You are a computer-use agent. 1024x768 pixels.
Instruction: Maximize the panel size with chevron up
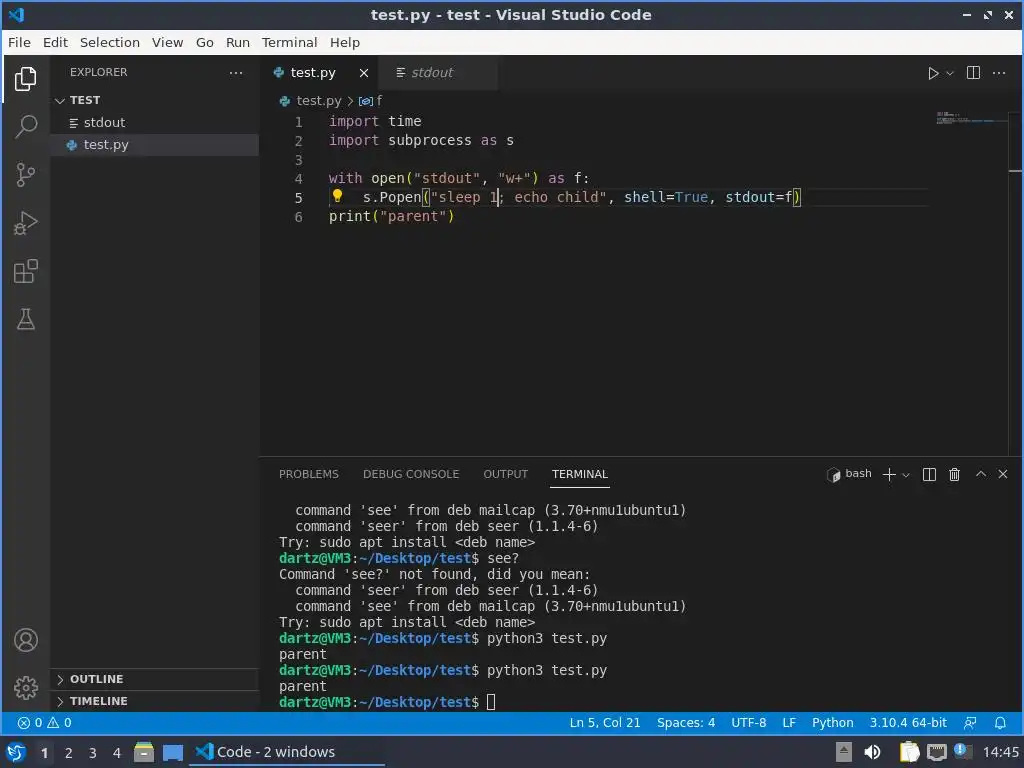tap(981, 474)
